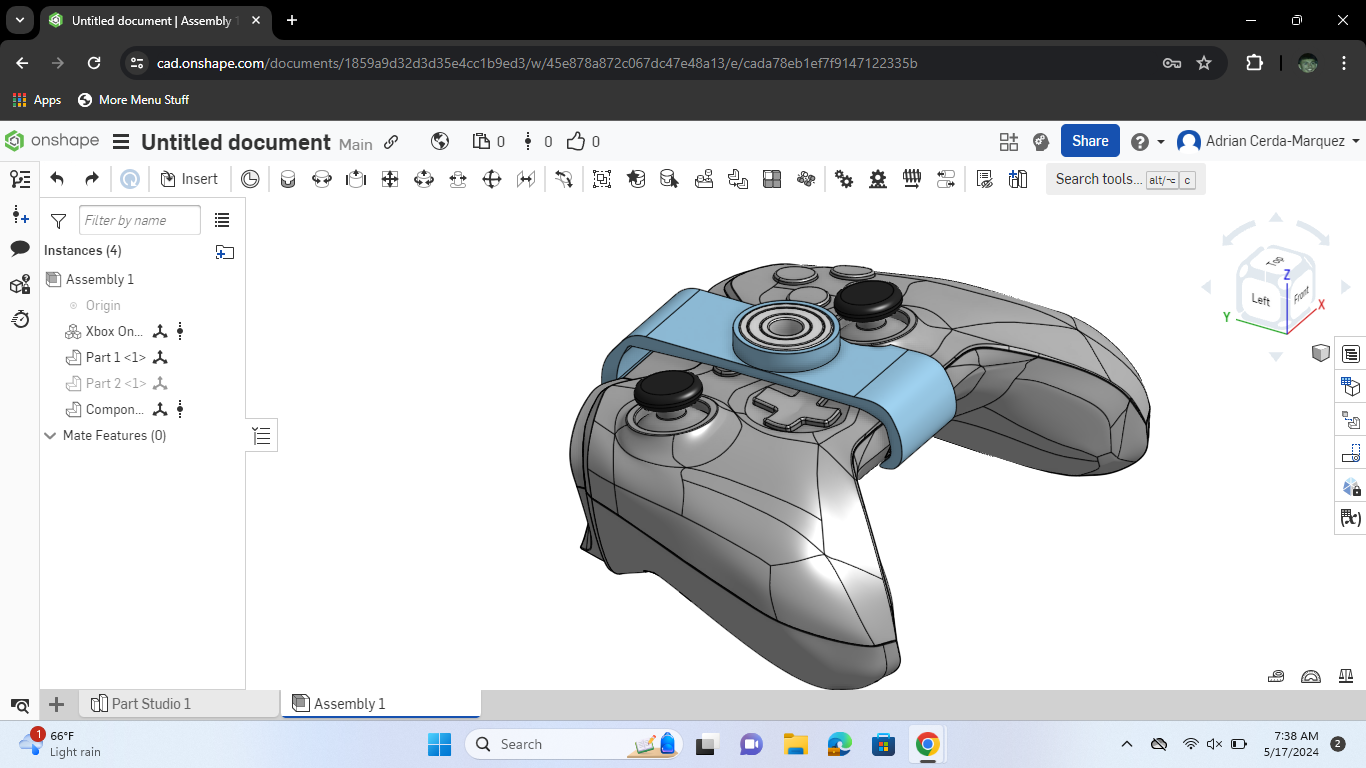
Task: Open Adrian Cerda-Marquez account menu
Action: pos(1268,141)
